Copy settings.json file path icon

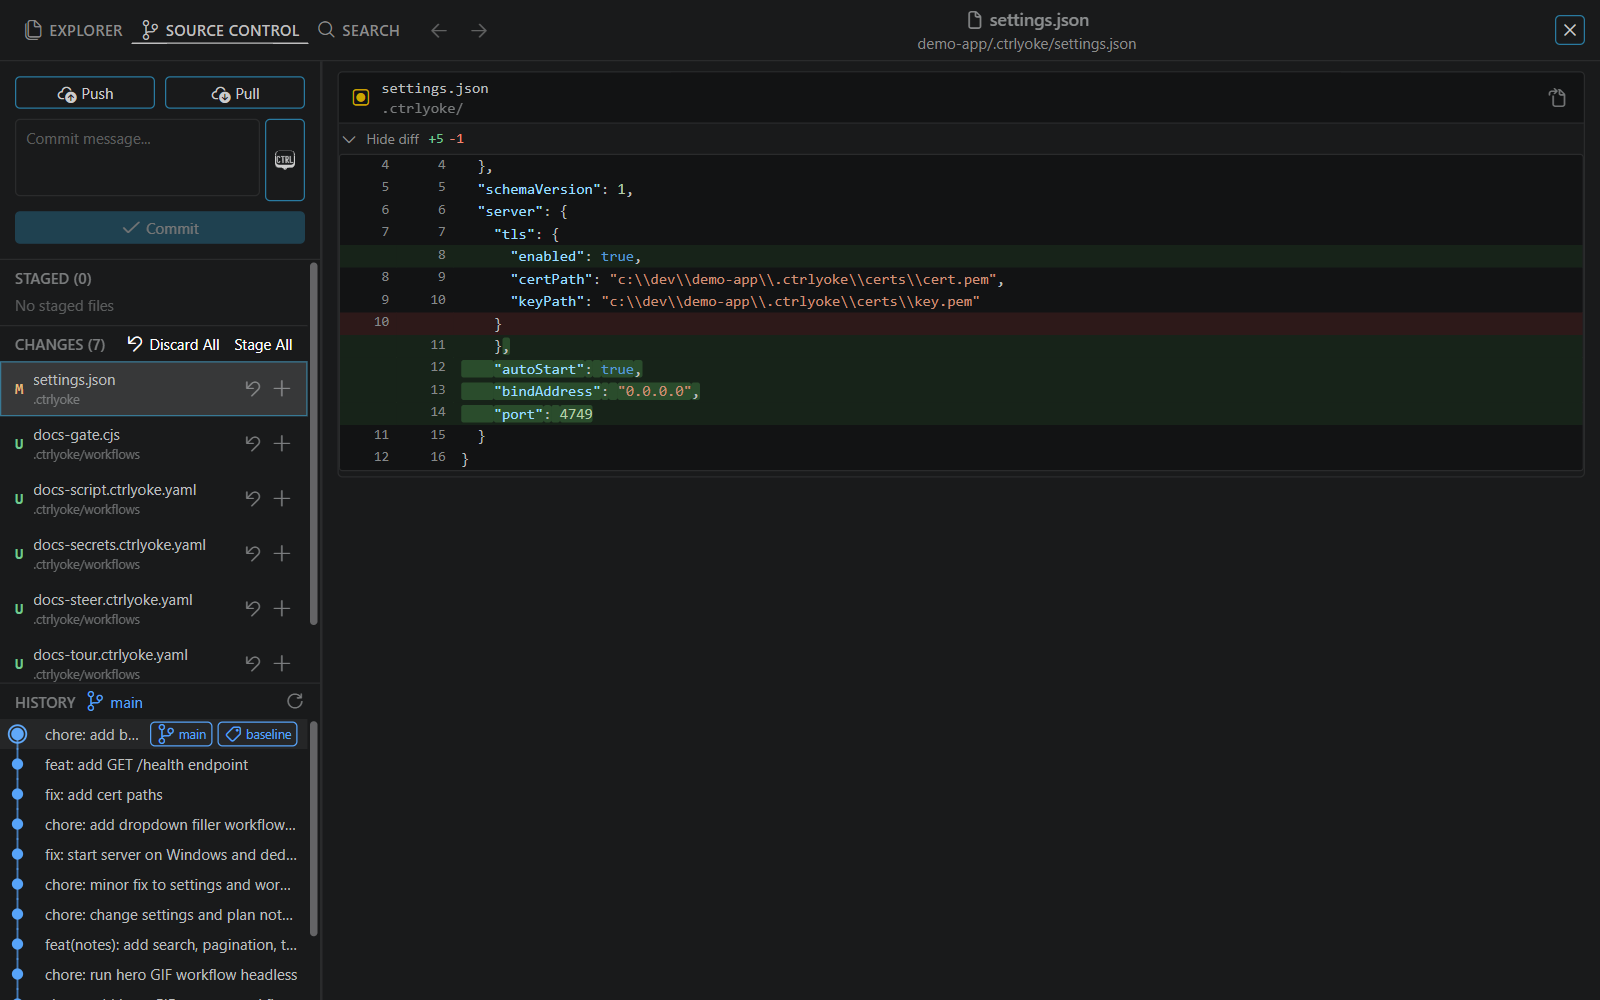[x=1557, y=98]
